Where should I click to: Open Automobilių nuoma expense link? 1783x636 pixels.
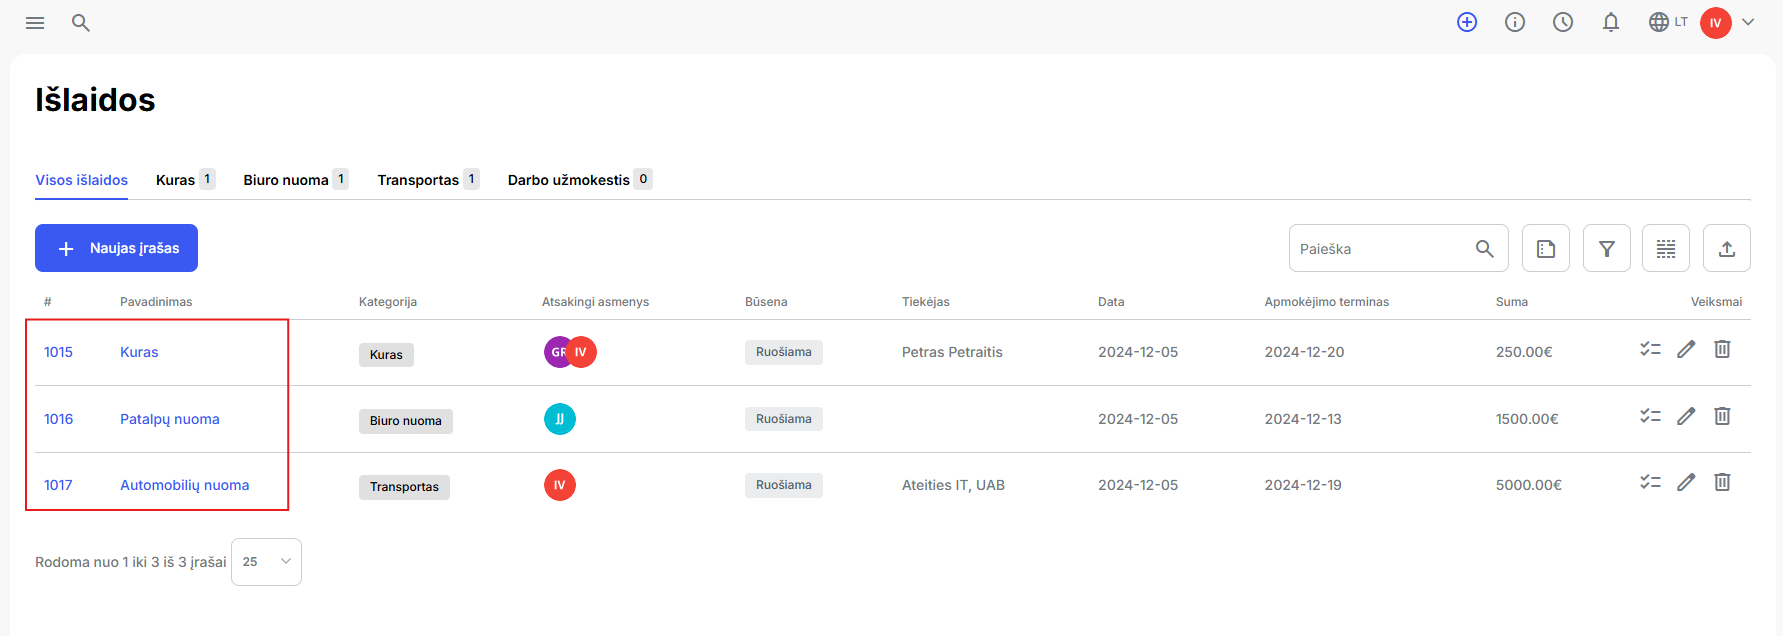click(185, 485)
